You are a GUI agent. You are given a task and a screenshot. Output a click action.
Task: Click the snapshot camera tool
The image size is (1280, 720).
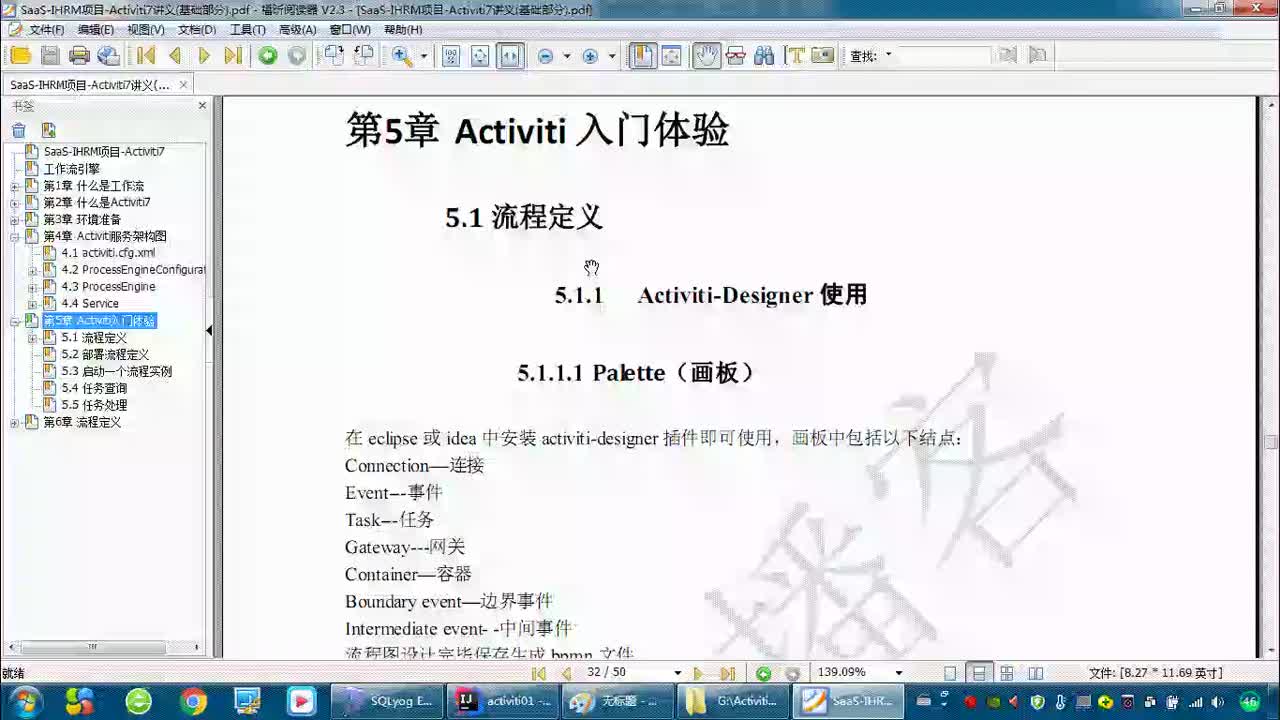[x=823, y=56]
